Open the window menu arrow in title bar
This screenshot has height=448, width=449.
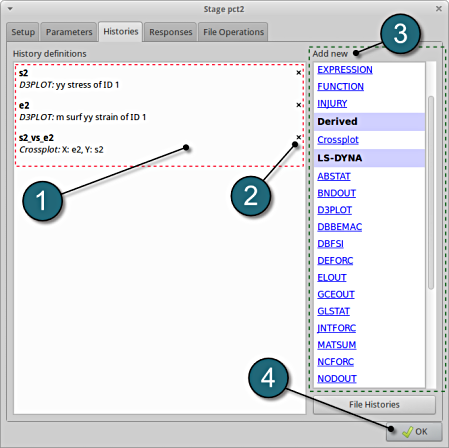pos(10,9)
